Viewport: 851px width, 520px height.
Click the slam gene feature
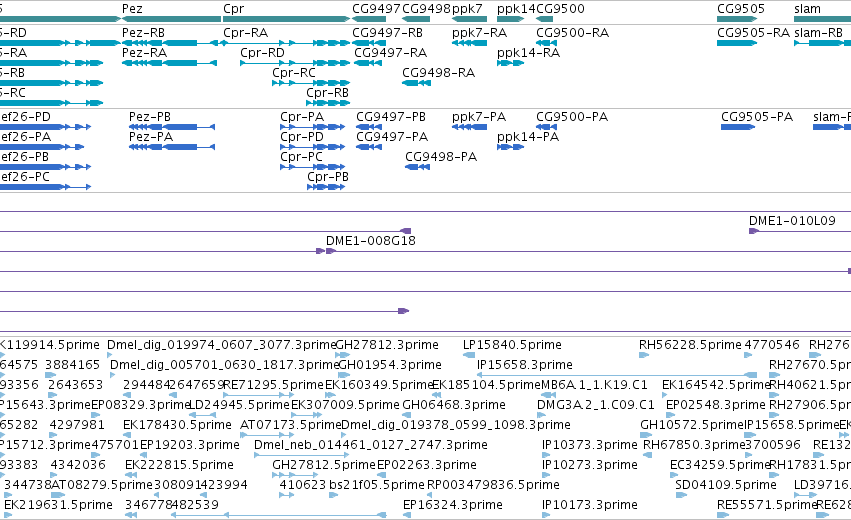tap(822, 19)
